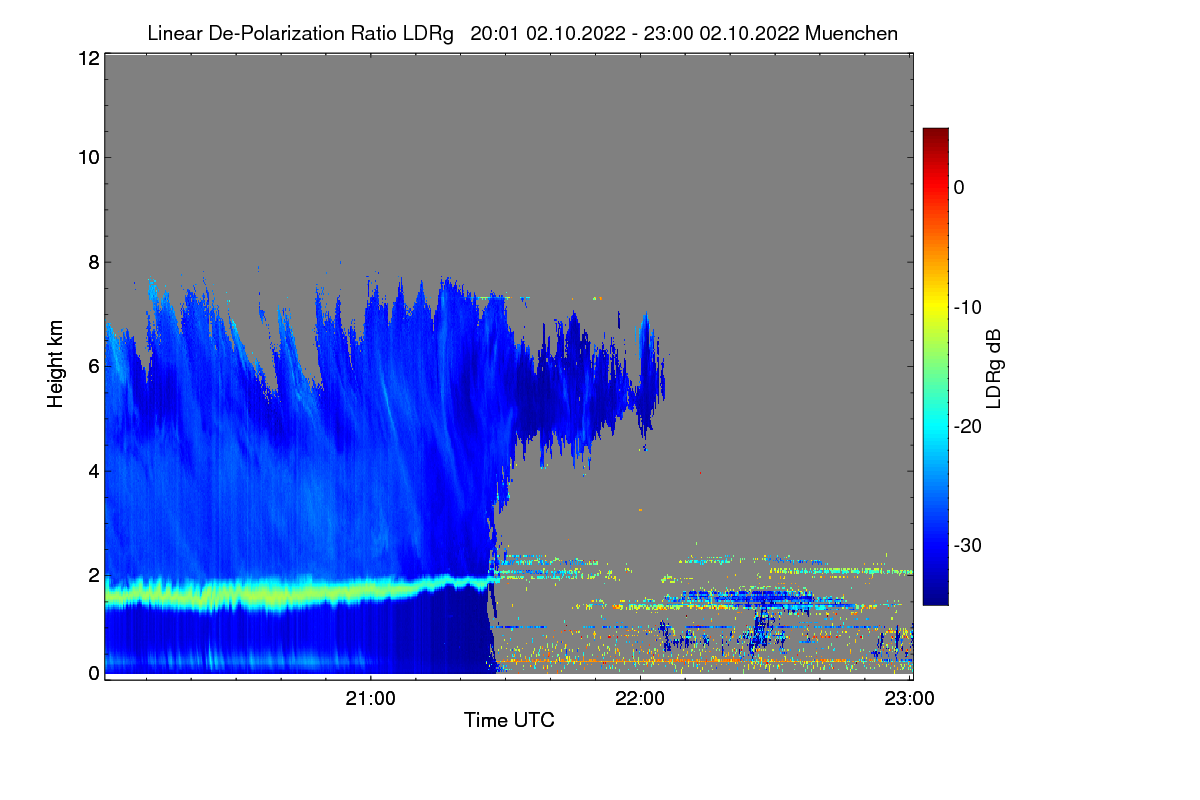Click the '6' height tick label
1200x800 pixels.
click(92, 366)
